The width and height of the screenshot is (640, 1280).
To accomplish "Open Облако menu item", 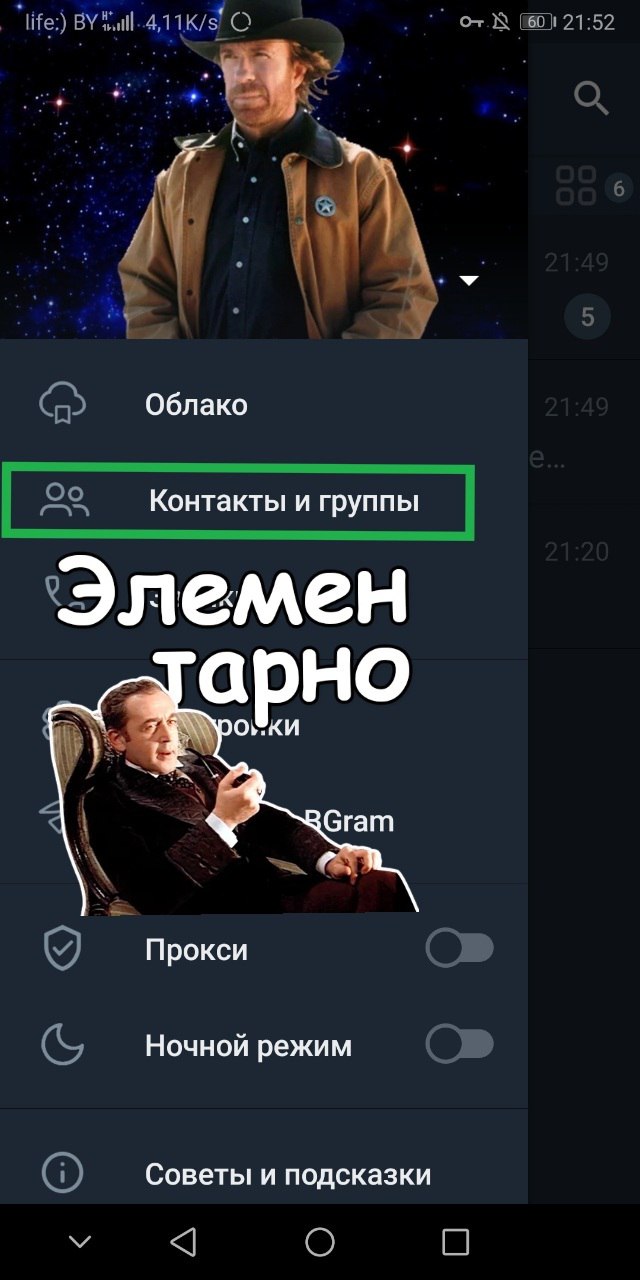I will (x=264, y=405).
